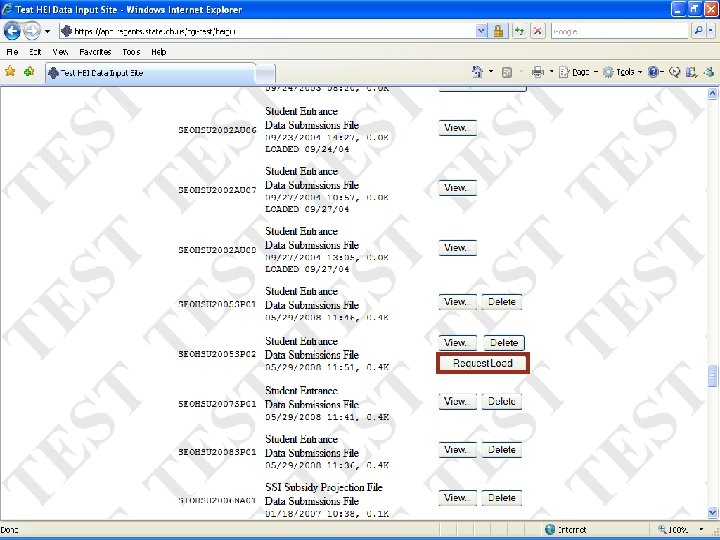Open the Tools gear command bar menu
Viewport: 720px width, 540px height.
click(622, 72)
